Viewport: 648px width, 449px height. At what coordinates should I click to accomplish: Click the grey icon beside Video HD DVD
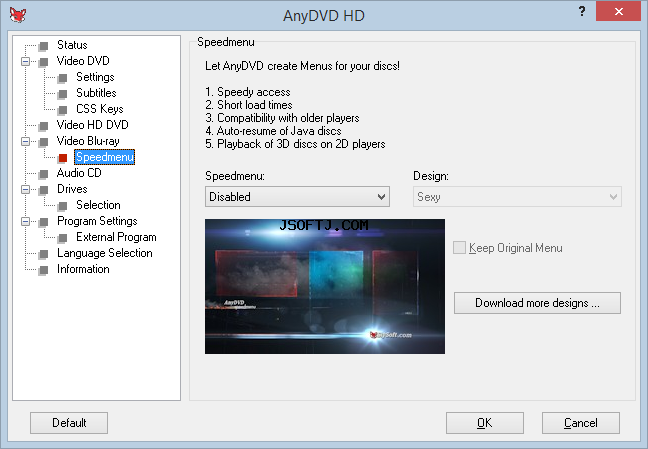[43, 126]
